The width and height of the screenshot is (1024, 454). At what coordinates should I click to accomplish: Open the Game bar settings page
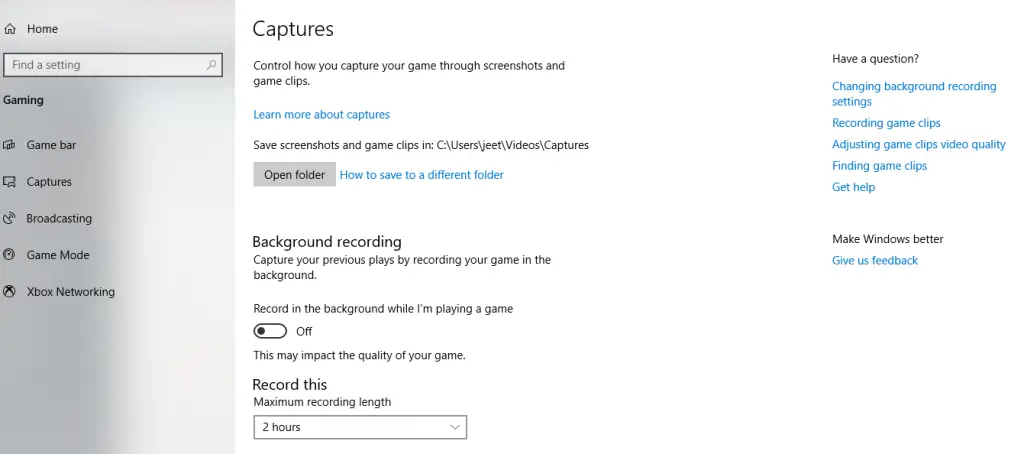click(x=51, y=145)
